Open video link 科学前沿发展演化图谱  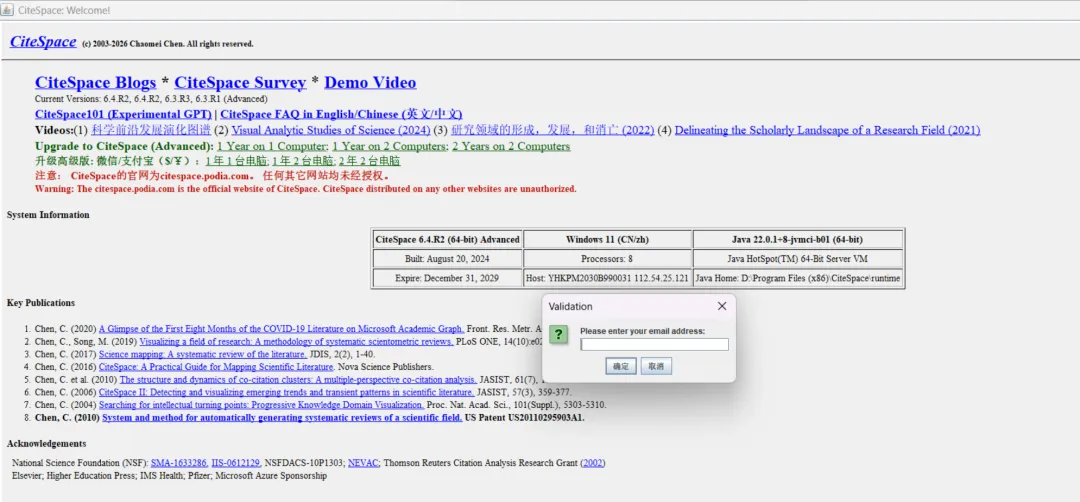click(x=151, y=130)
